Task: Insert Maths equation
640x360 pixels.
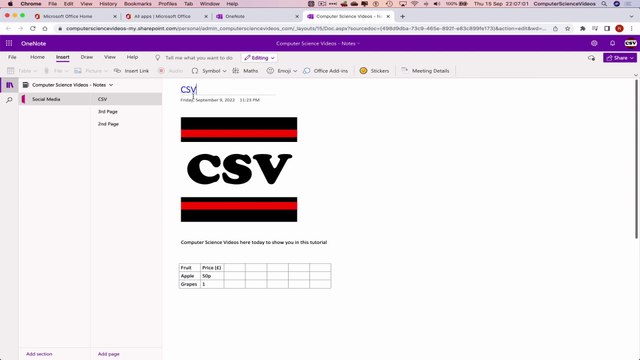Action: pyautogui.click(x=245, y=71)
